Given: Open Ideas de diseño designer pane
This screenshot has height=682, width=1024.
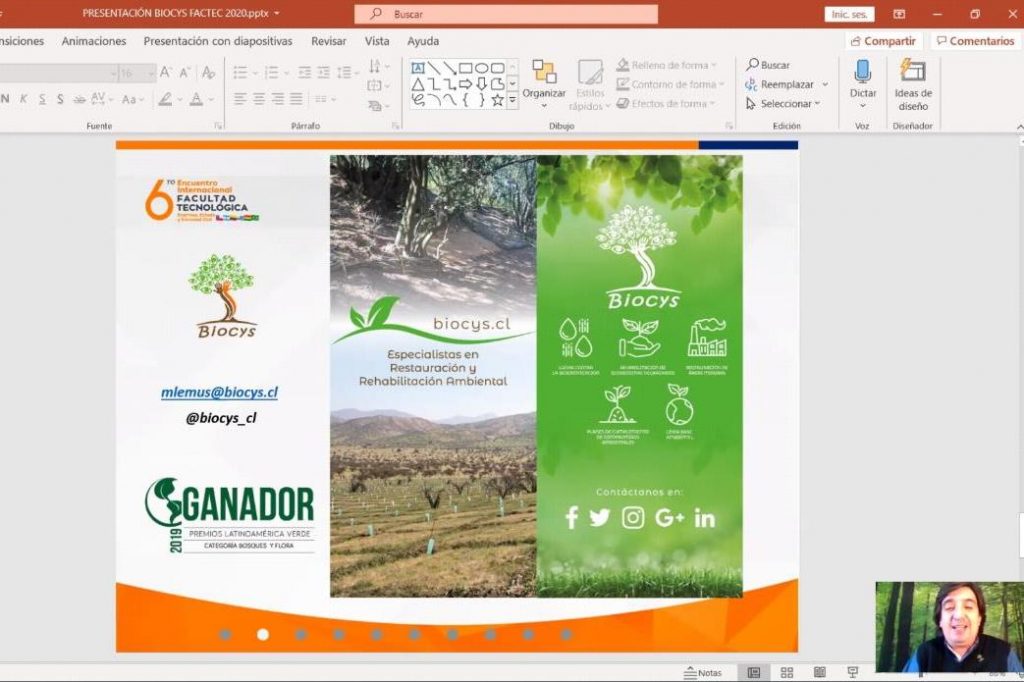Looking at the screenshot, I should point(913,85).
